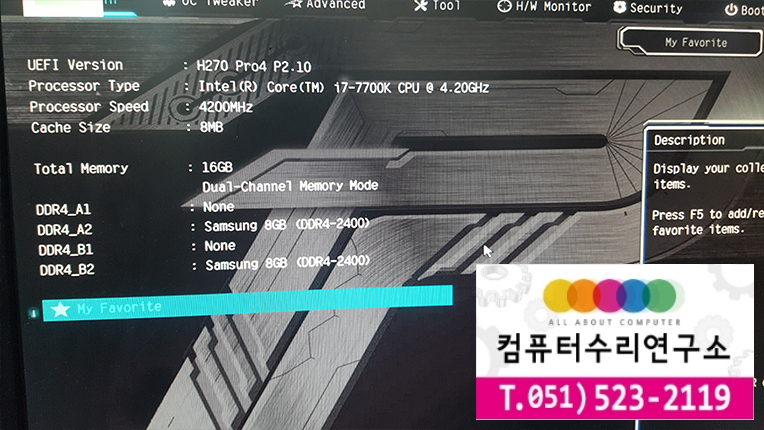Image resolution: width=764 pixels, height=430 pixels.
Task: Click UEFI Version value H270 Pro4 P2.10
Action: [x=254, y=66]
